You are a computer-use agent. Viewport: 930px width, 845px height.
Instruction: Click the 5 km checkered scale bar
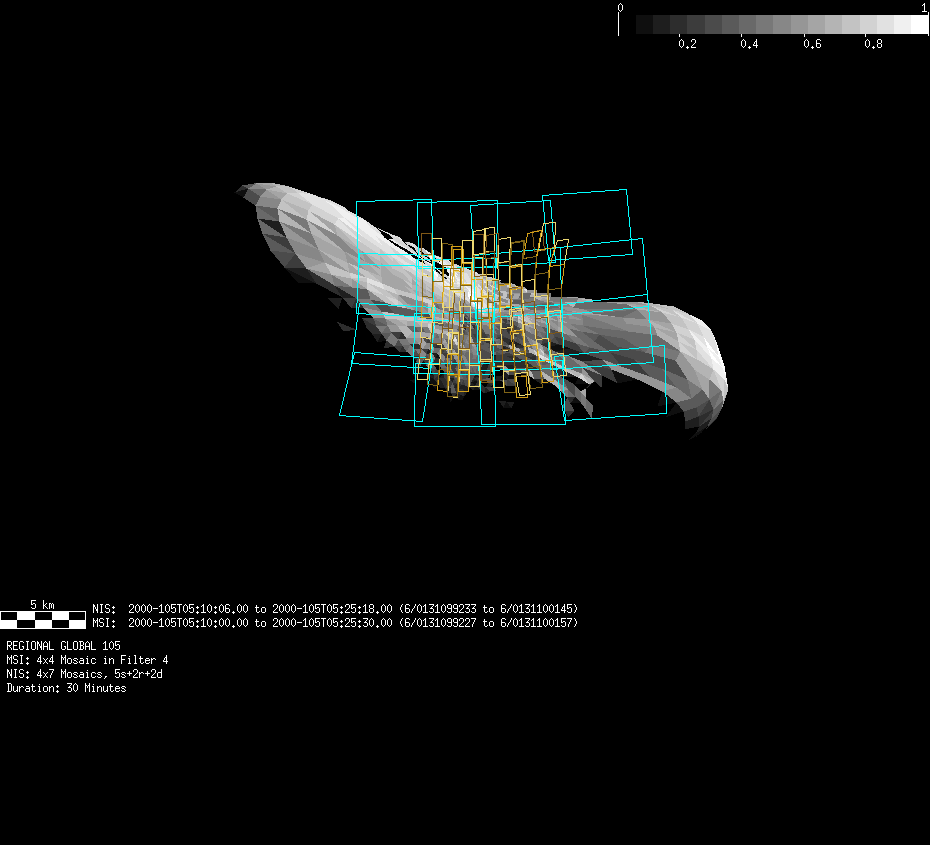click(x=42, y=619)
